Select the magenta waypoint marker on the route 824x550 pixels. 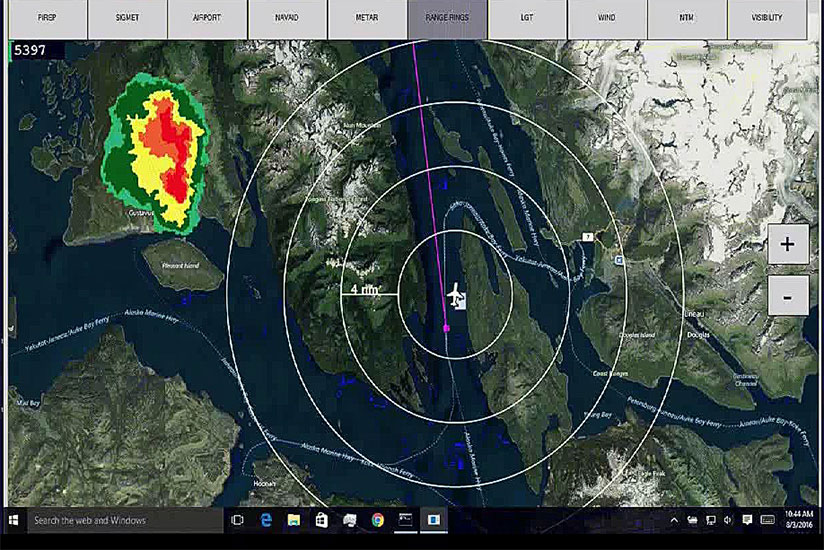(446, 328)
